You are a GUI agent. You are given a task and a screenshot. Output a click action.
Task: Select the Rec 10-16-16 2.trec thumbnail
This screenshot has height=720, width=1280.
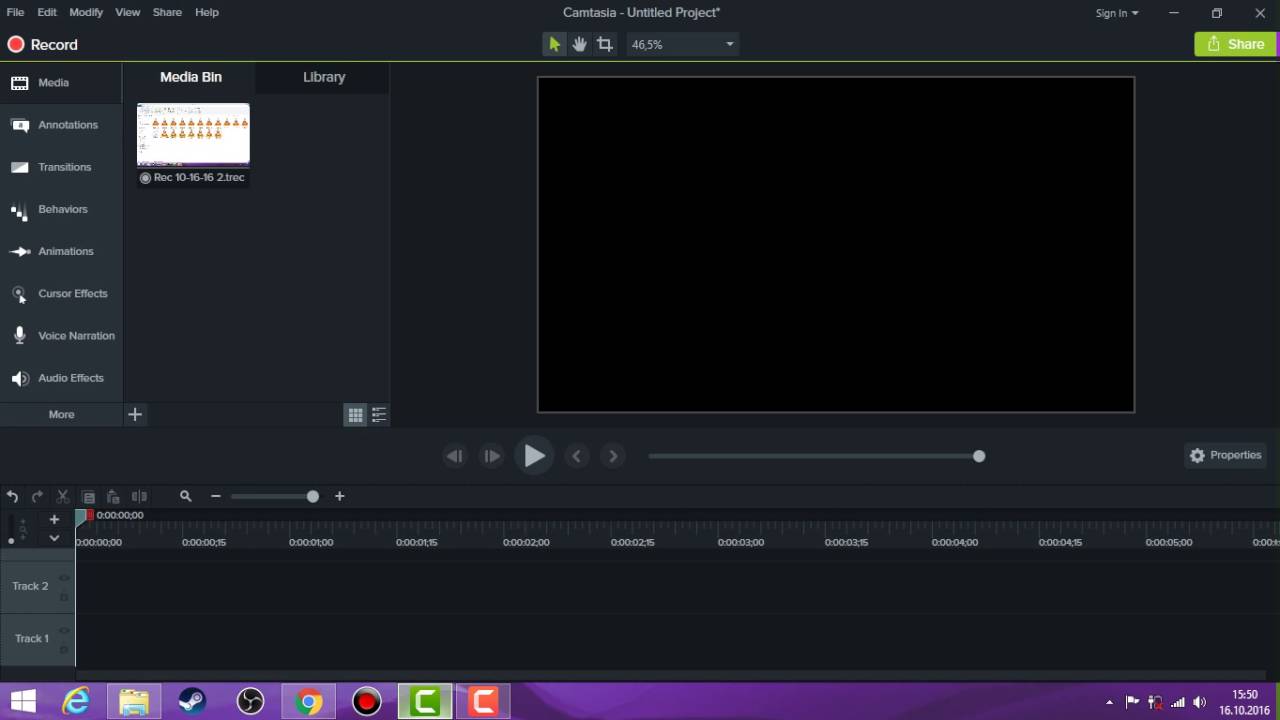[x=193, y=134]
